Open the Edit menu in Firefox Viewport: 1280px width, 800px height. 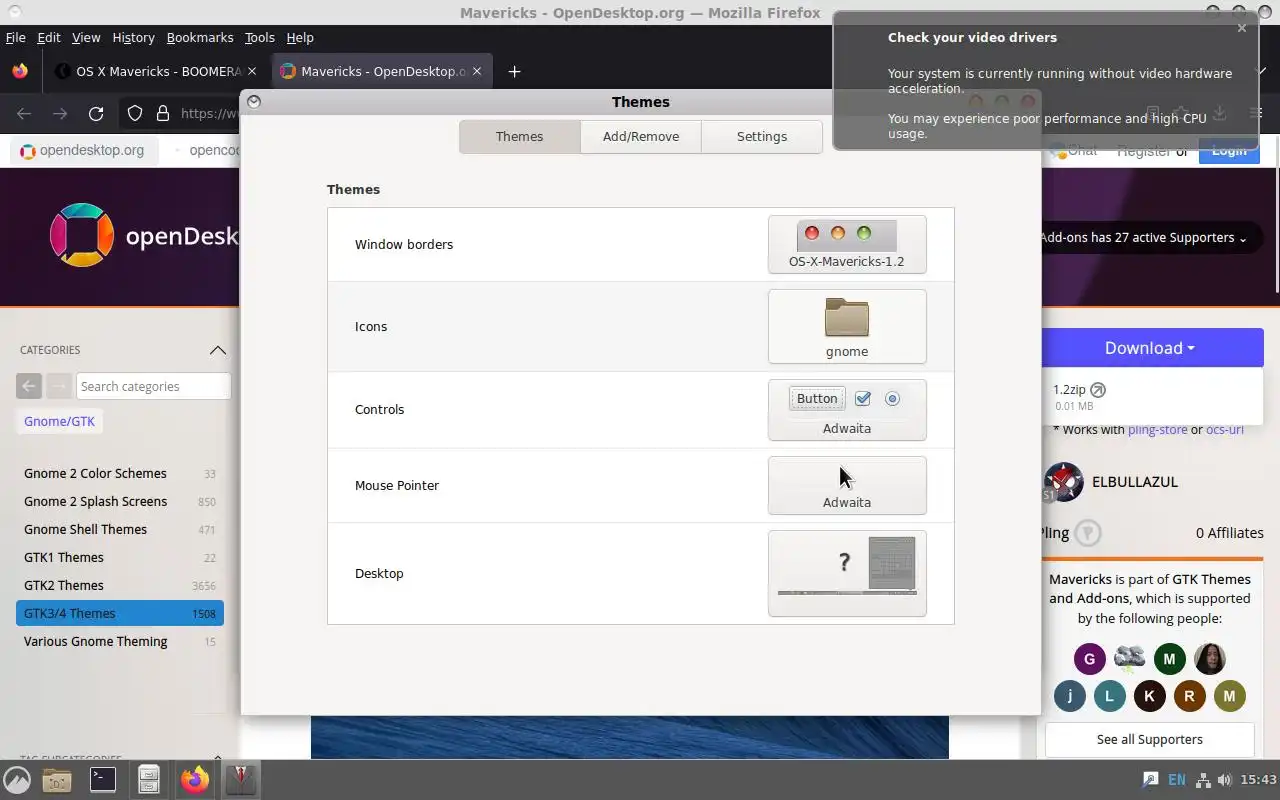pyautogui.click(x=49, y=37)
